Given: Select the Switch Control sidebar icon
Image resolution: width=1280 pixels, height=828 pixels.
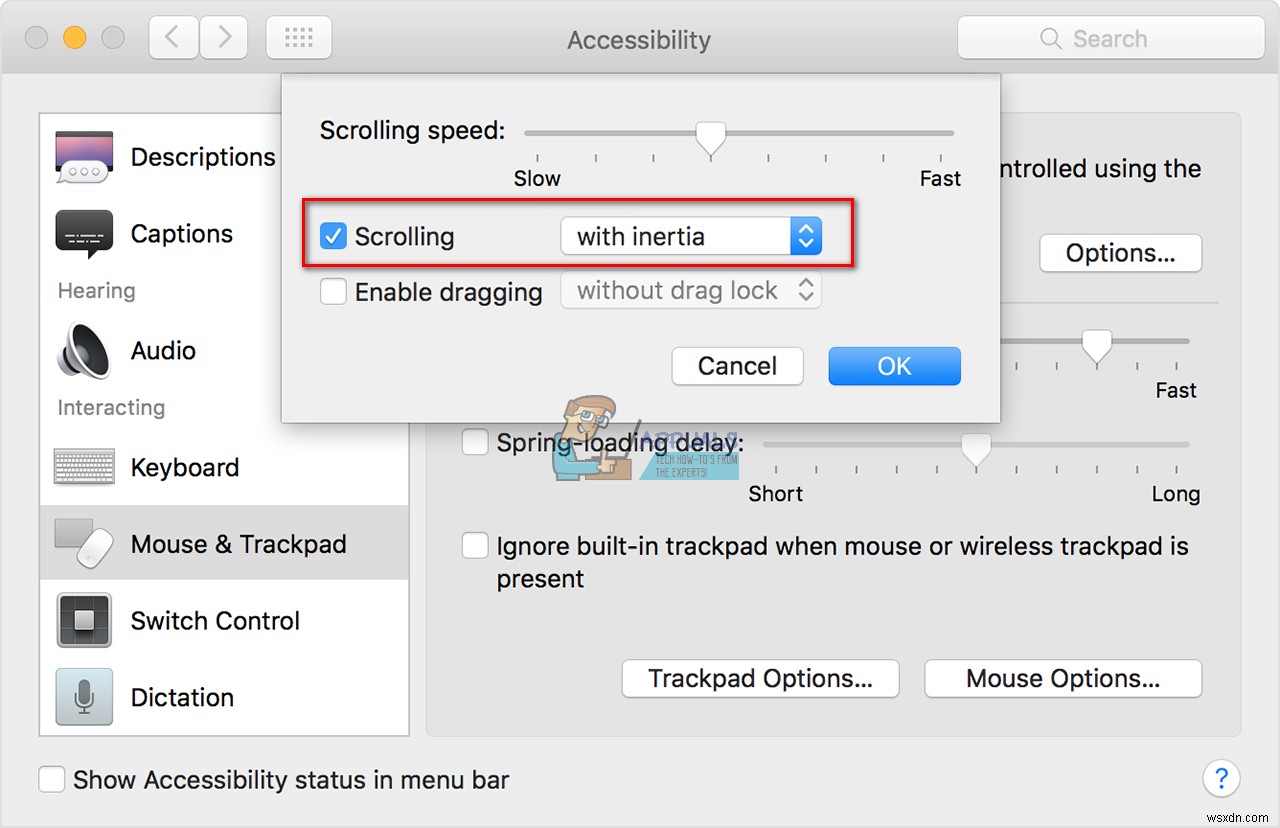Looking at the screenshot, I should 84,620.
